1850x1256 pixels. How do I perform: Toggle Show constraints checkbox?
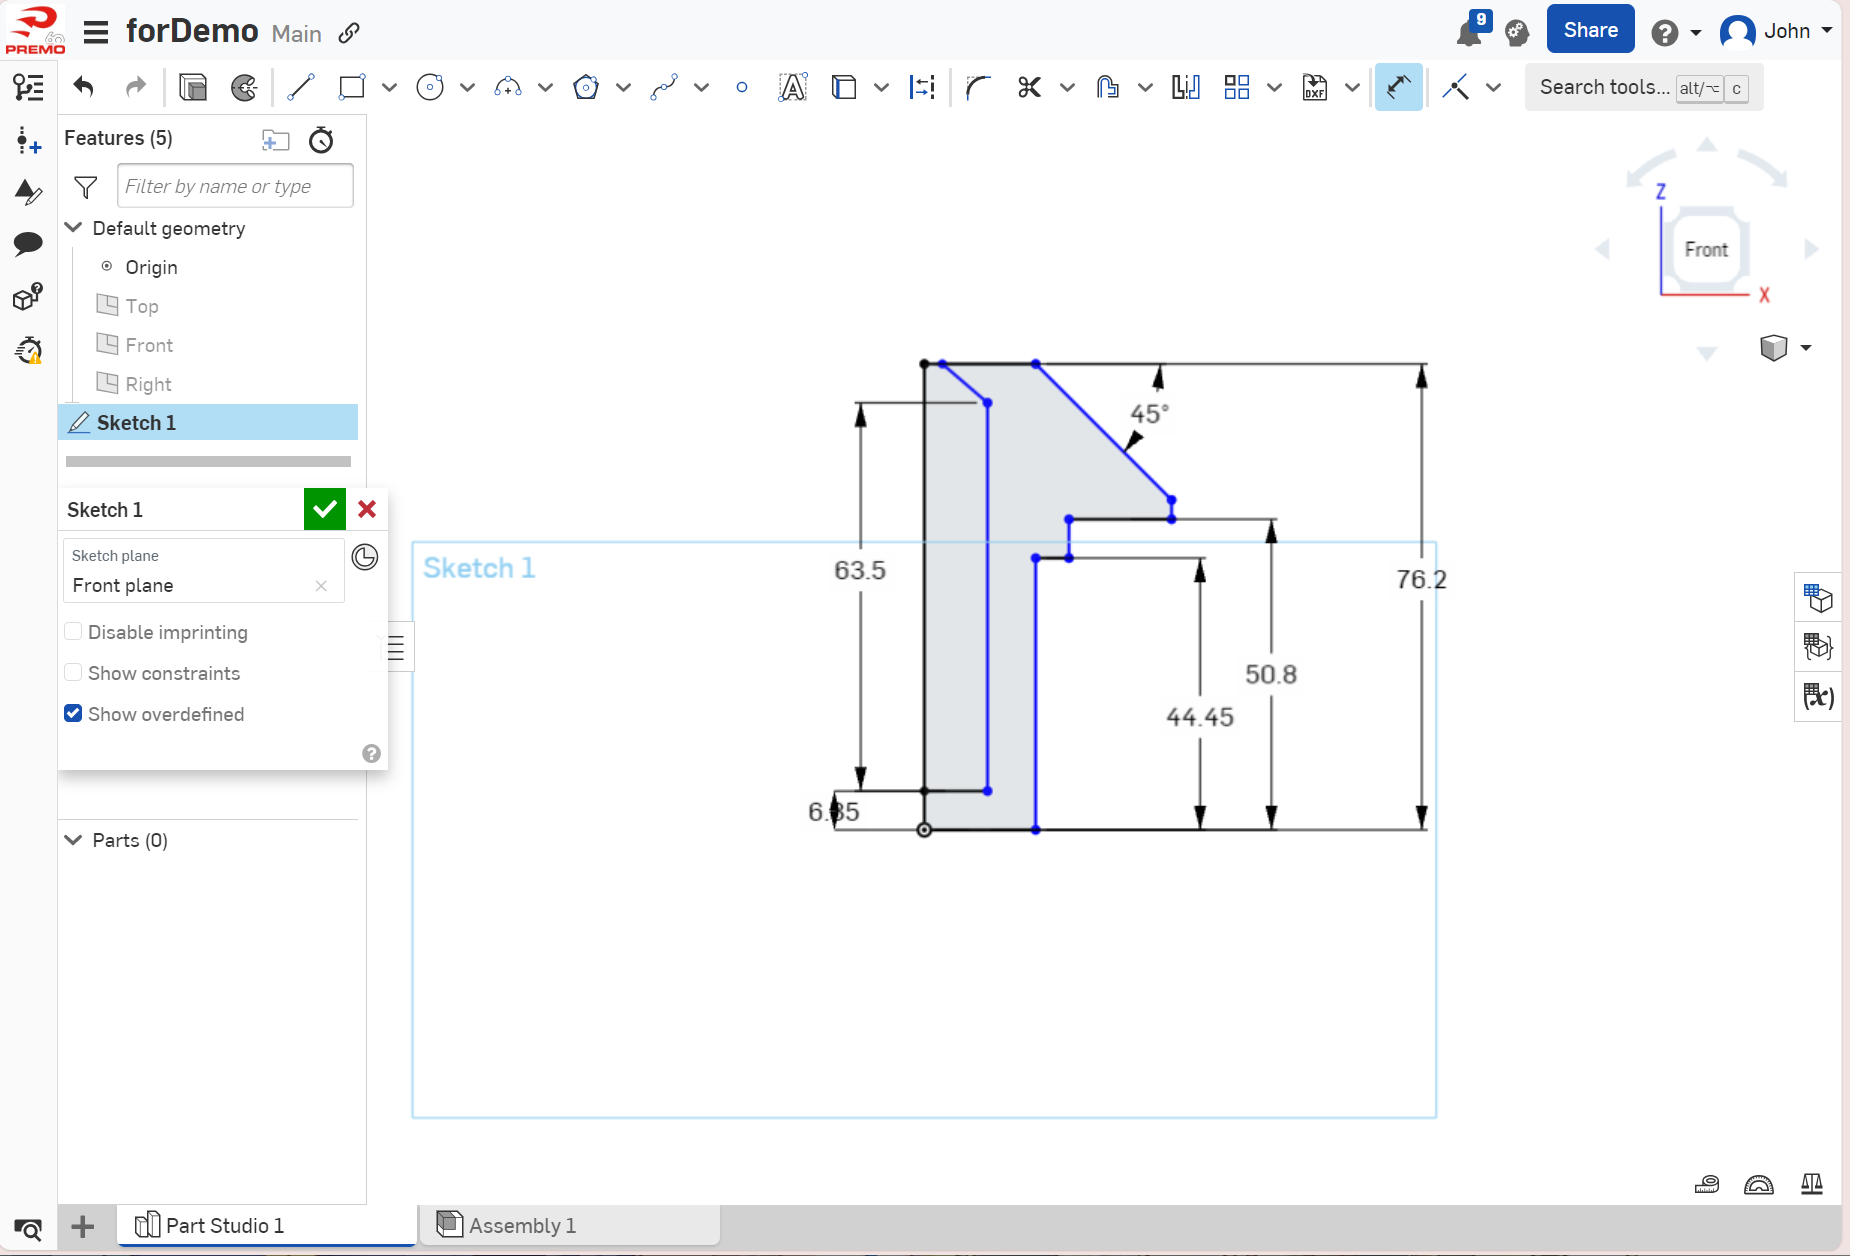(73, 673)
